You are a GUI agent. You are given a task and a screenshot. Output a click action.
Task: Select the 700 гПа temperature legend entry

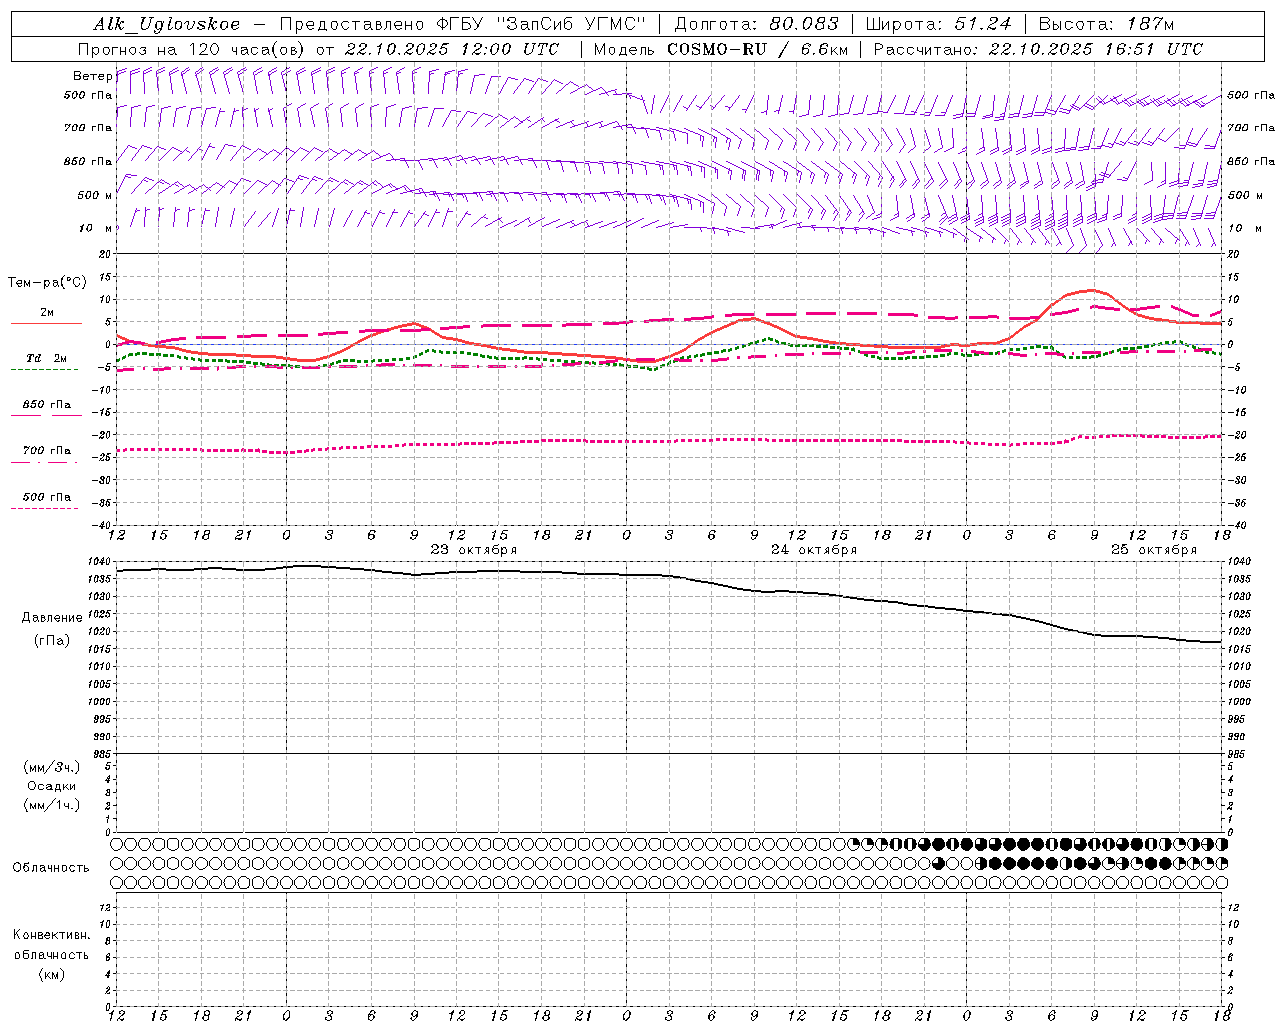(46, 451)
